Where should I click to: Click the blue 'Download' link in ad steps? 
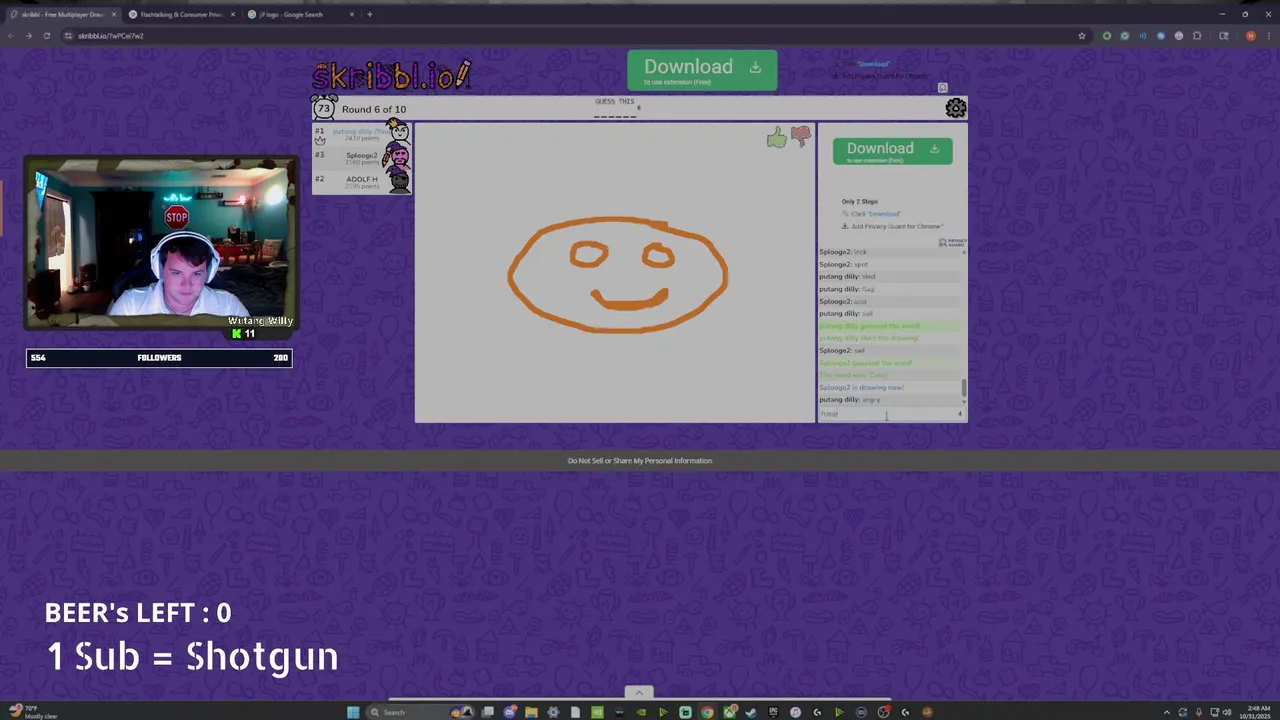click(884, 214)
